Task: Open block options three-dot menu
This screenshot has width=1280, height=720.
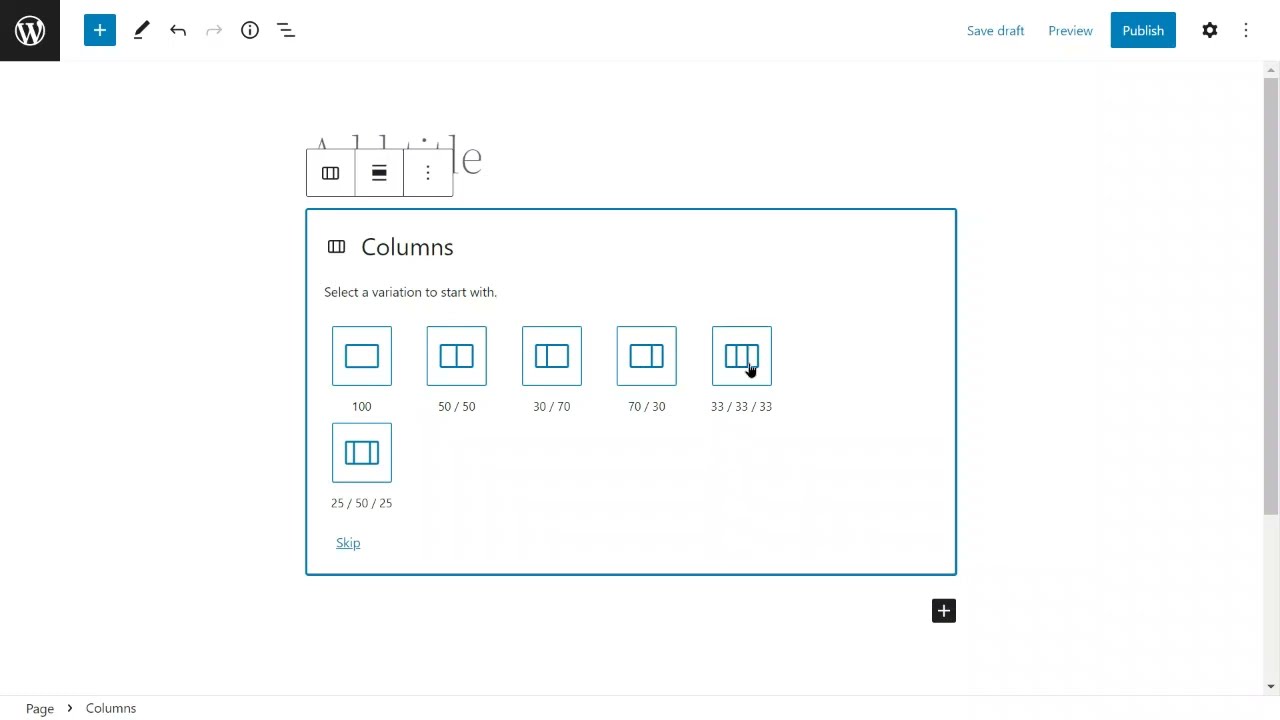Action: tap(428, 173)
